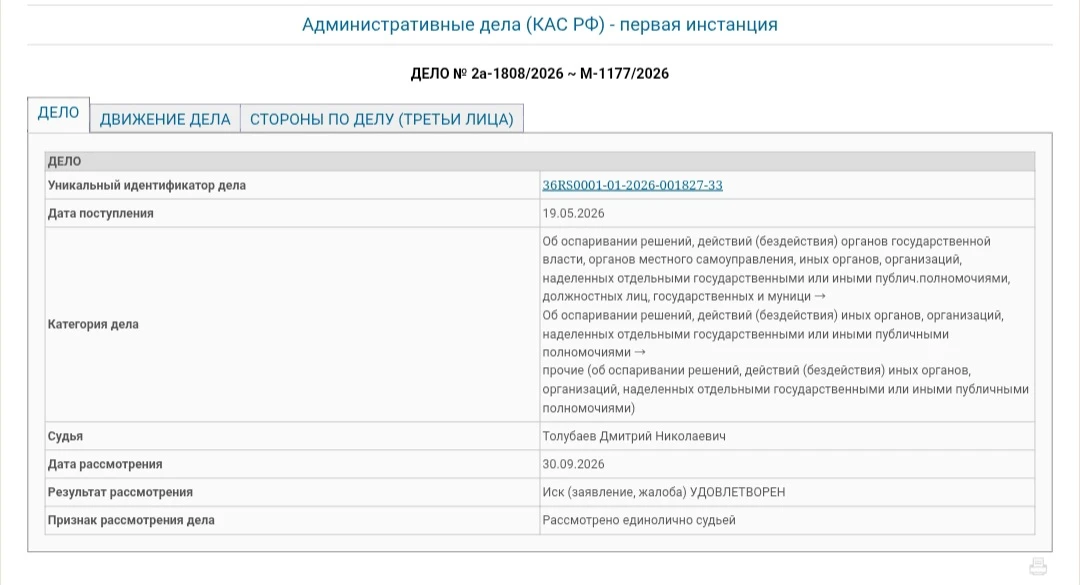1080x585 pixels.
Task: Open the ДВИЖЕНИЕ ДЕЛА tab
Action: point(165,119)
